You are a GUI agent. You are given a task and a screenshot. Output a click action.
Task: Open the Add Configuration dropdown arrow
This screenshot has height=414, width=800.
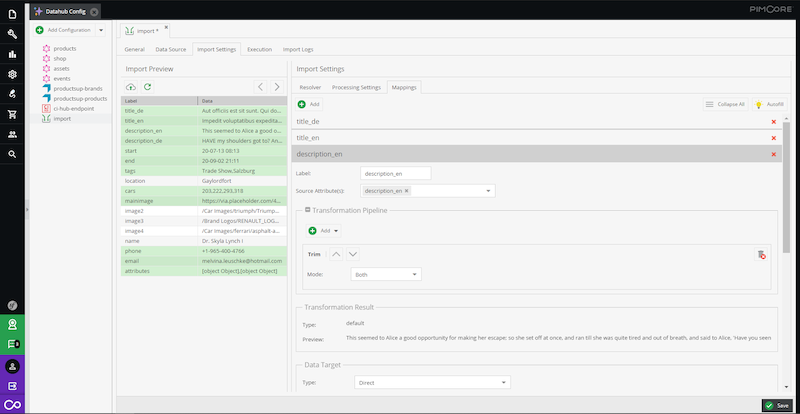(x=101, y=30)
